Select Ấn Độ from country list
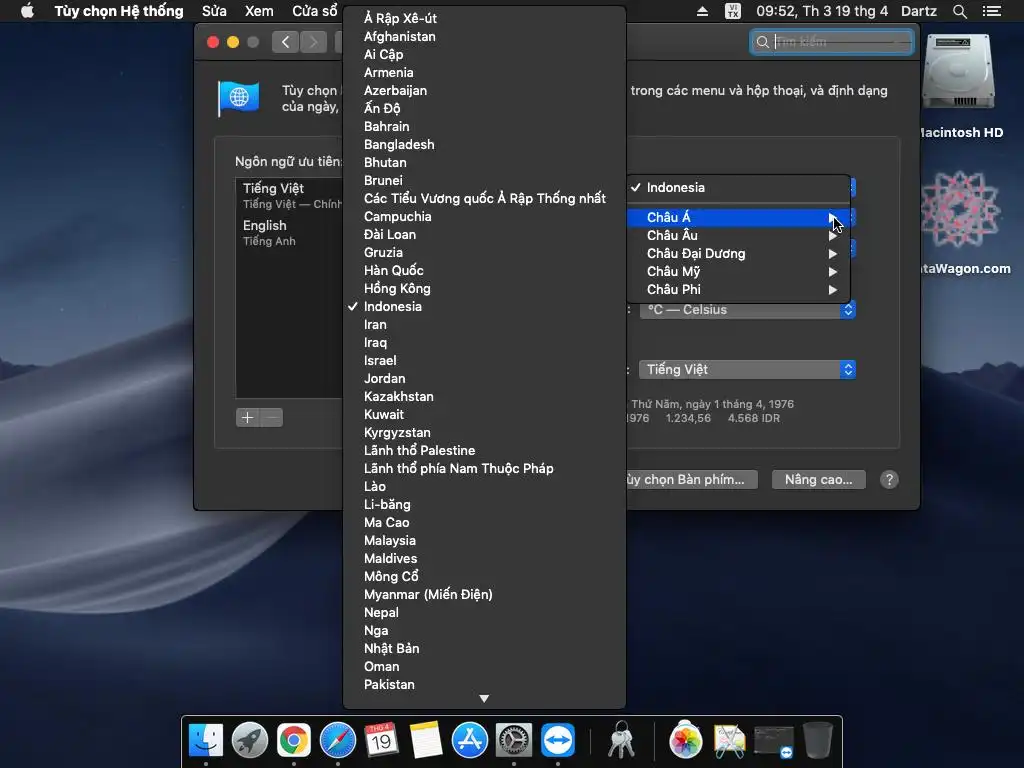 pyautogui.click(x=484, y=108)
